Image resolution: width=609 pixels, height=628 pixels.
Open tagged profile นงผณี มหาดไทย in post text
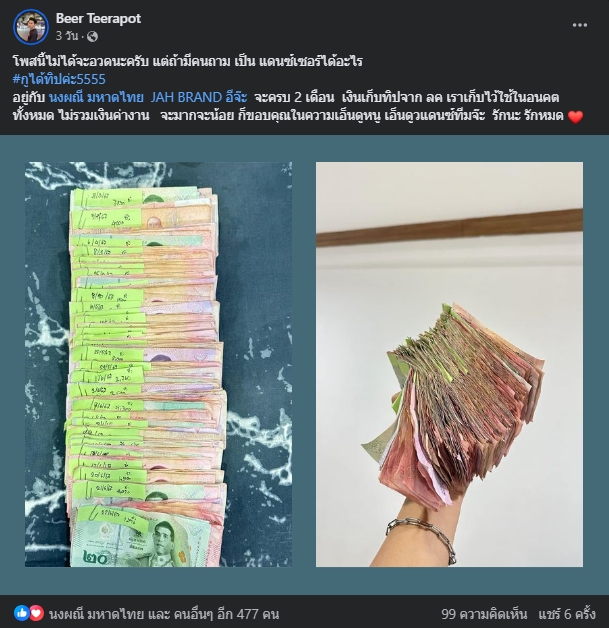tap(96, 97)
